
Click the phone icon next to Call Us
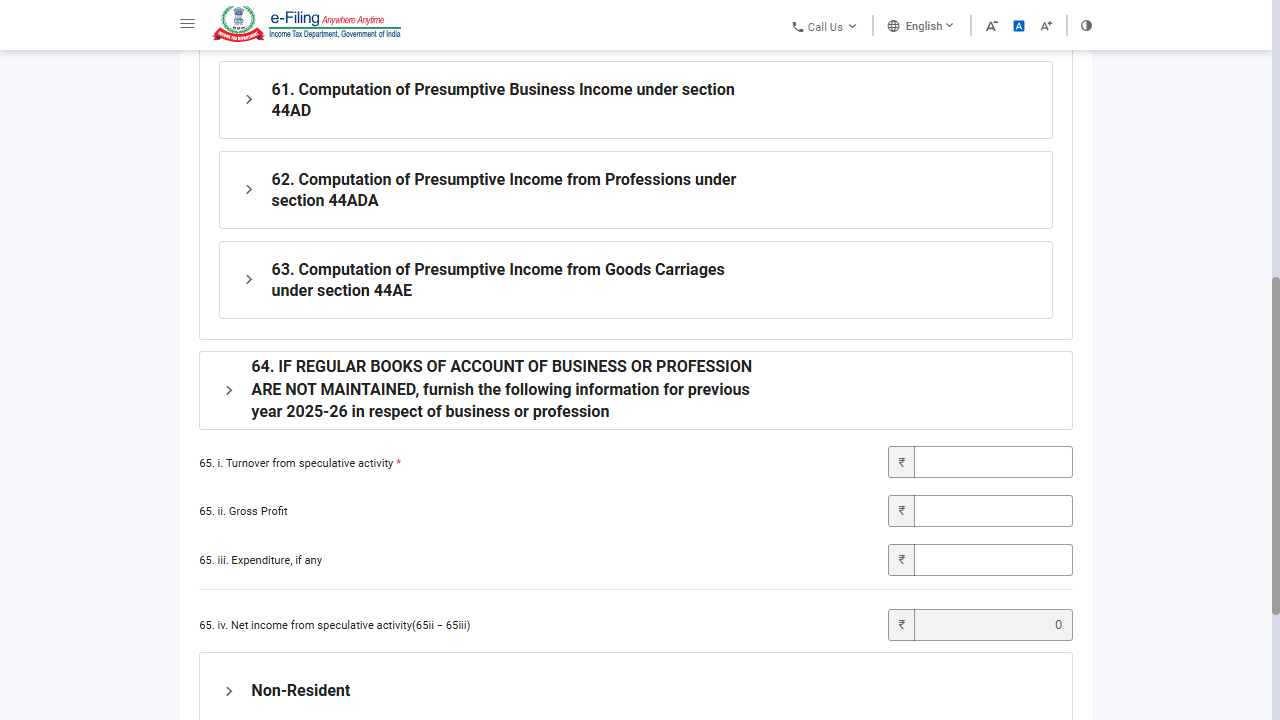coord(798,27)
